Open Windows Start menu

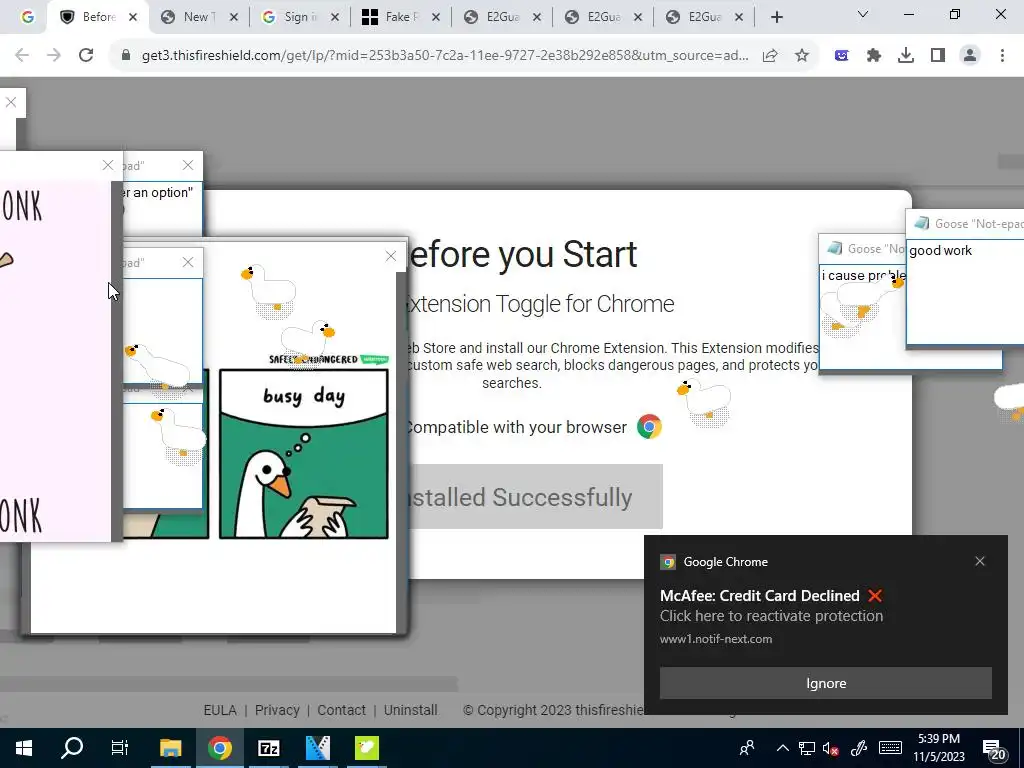[24, 748]
